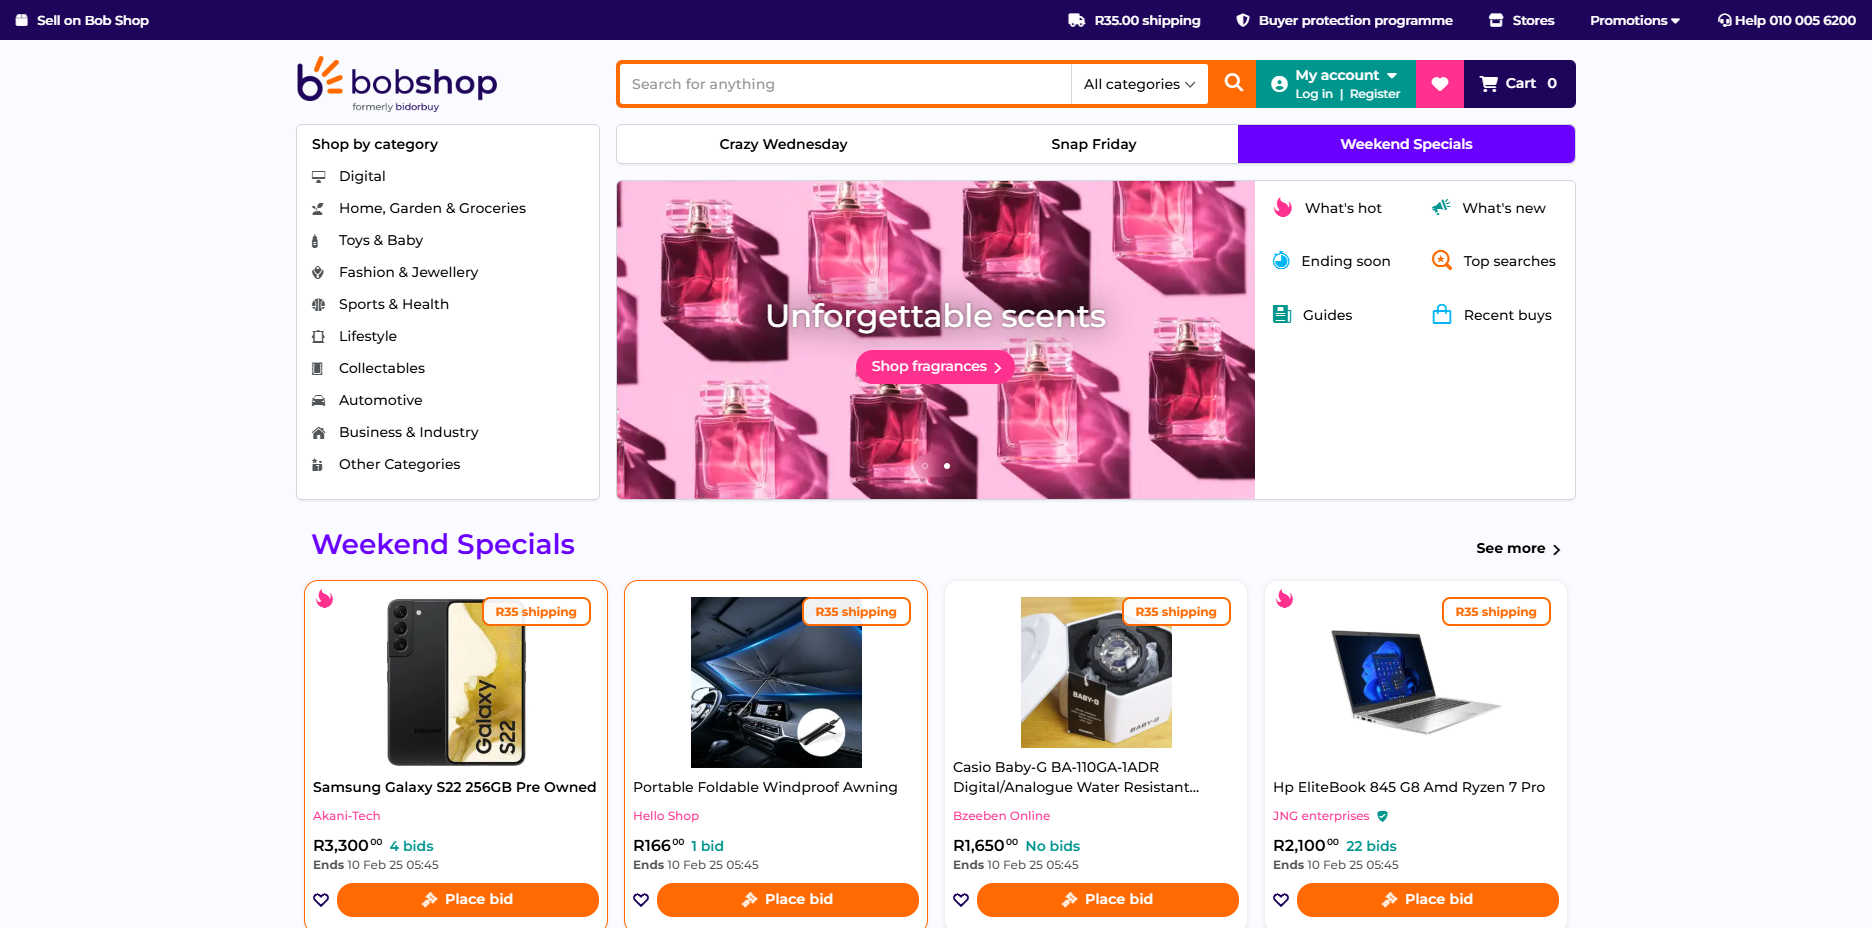This screenshot has height=928, width=1872.
Task: Toggle watchlist heart on Portable Foldable Awning
Action: (x=641, y=900)
